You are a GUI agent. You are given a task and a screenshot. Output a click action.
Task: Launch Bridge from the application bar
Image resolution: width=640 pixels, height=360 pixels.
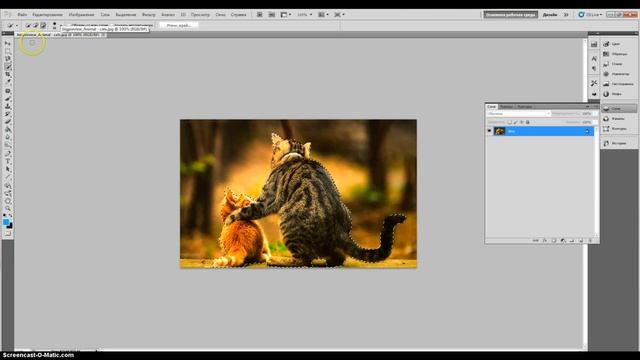[x=260, y=15]
